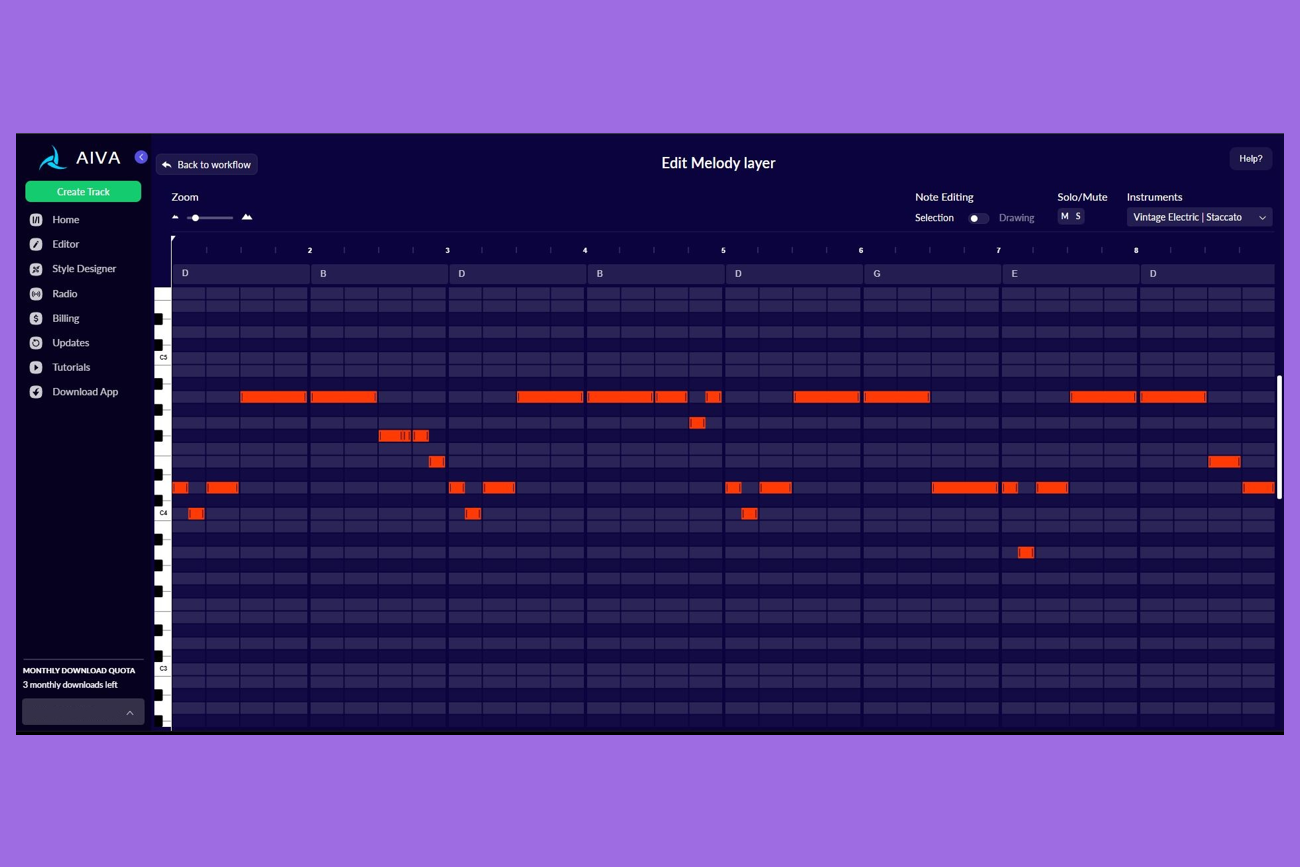Click the Tutorials play icon
Screen dimensions: 1300x867
coord(36,368)
